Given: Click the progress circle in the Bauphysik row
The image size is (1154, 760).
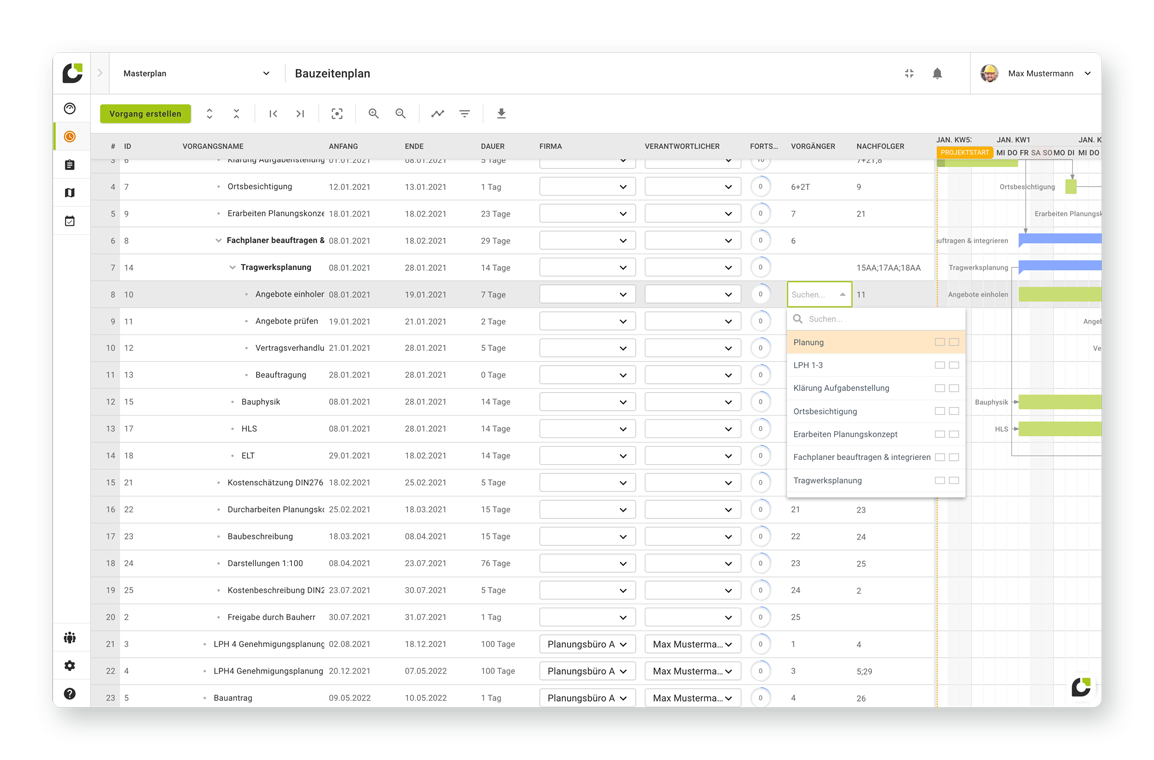Looking at the screenshot, I should [760, 402].
